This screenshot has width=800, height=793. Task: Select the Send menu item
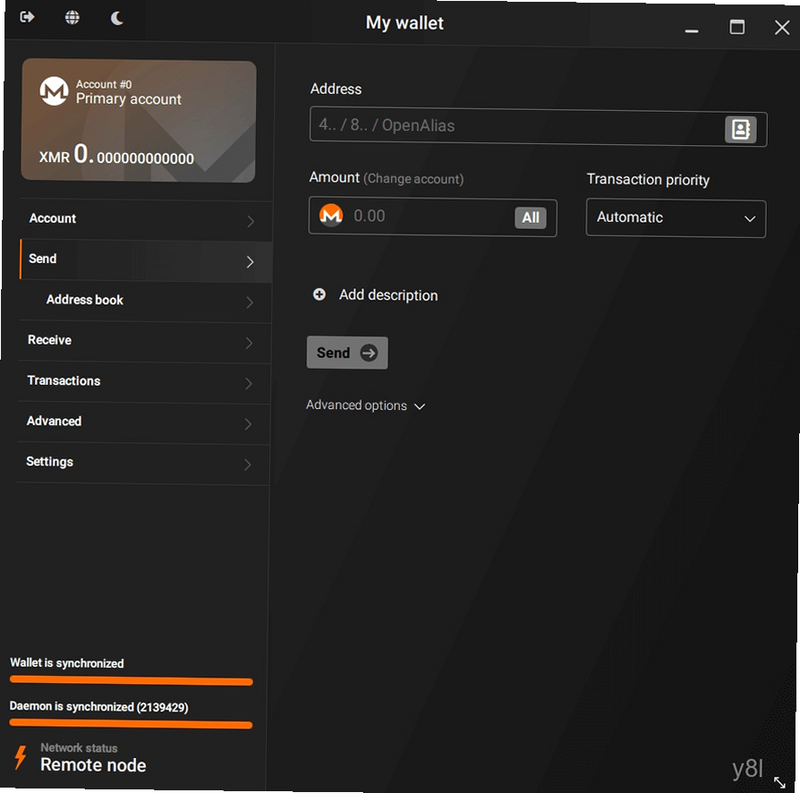coord(145,260)
